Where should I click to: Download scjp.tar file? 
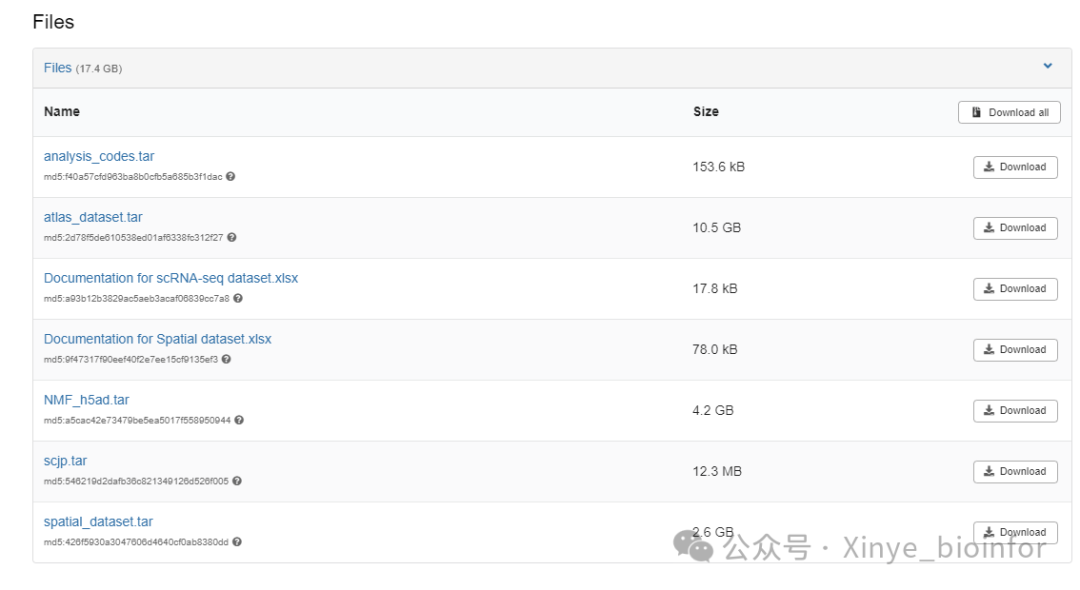point(1015,472)
